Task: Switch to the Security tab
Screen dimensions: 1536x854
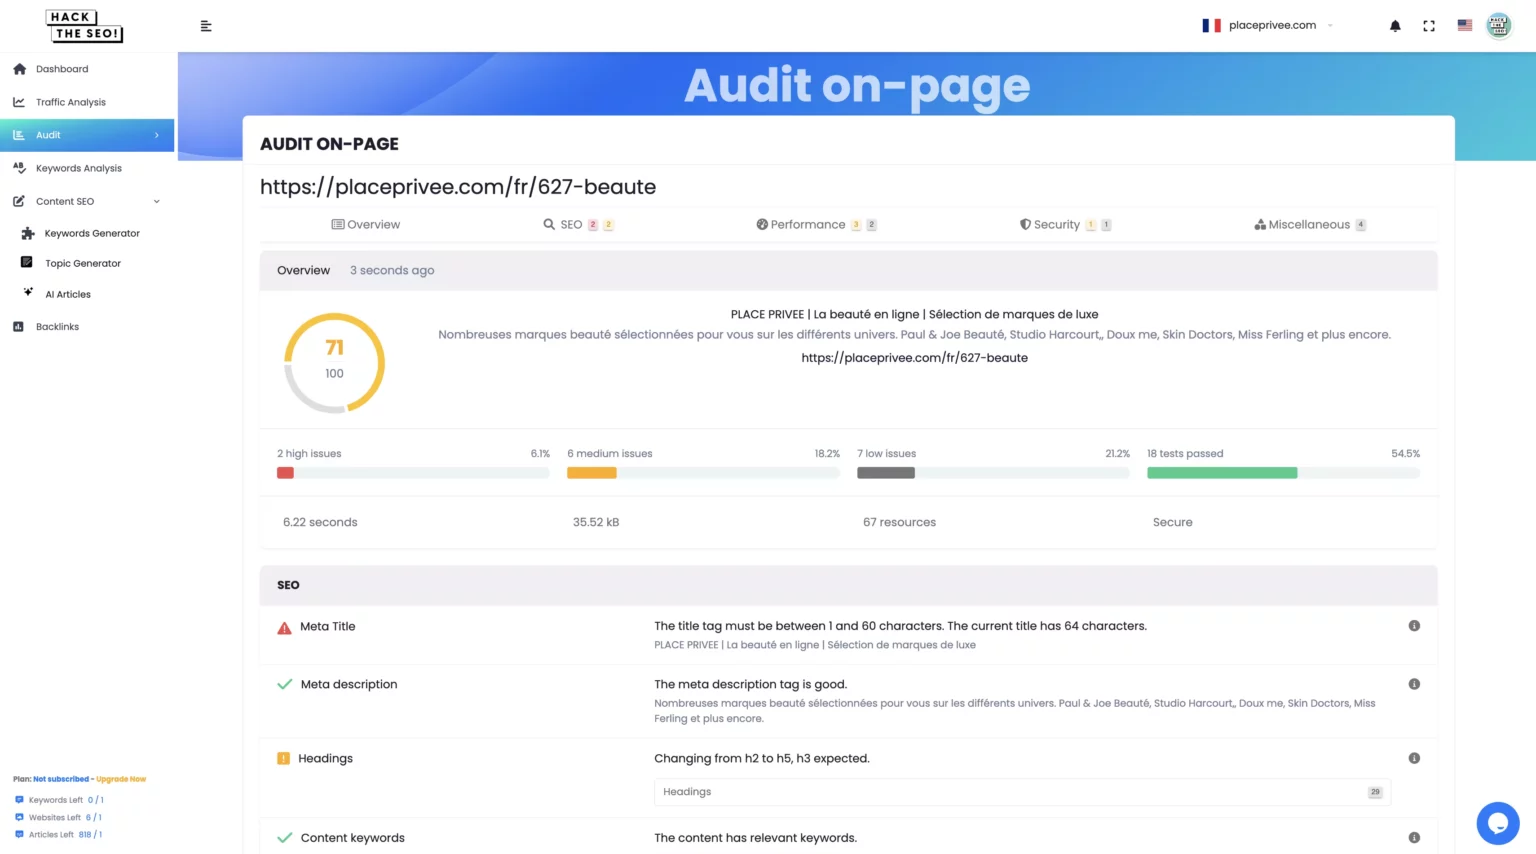Action: coord(1055,224)
